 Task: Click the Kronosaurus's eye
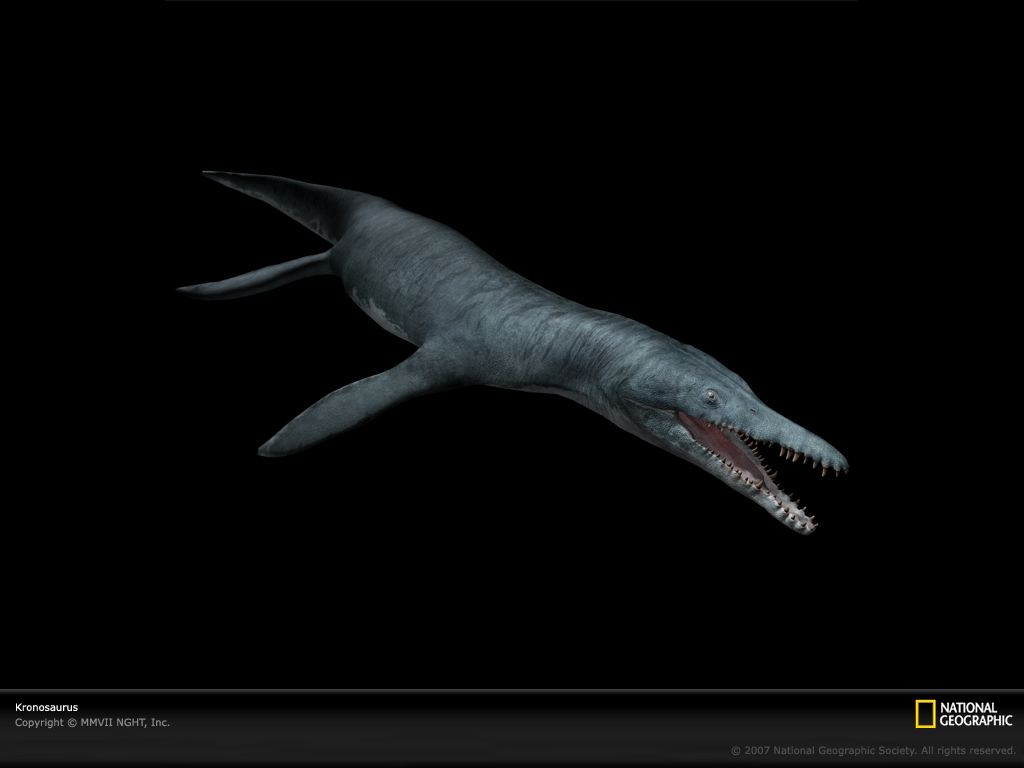tap(709, 397)
